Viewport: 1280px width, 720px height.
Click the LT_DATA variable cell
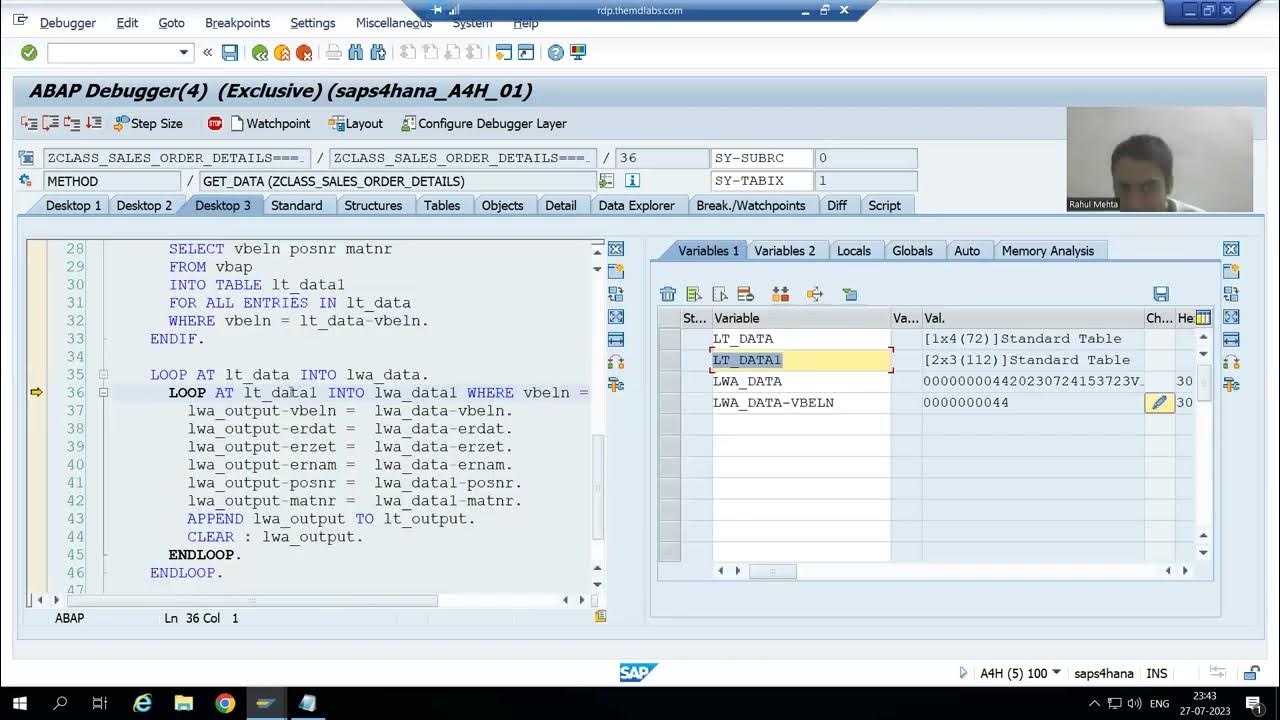pyautogui.click(x=801, y=339)
